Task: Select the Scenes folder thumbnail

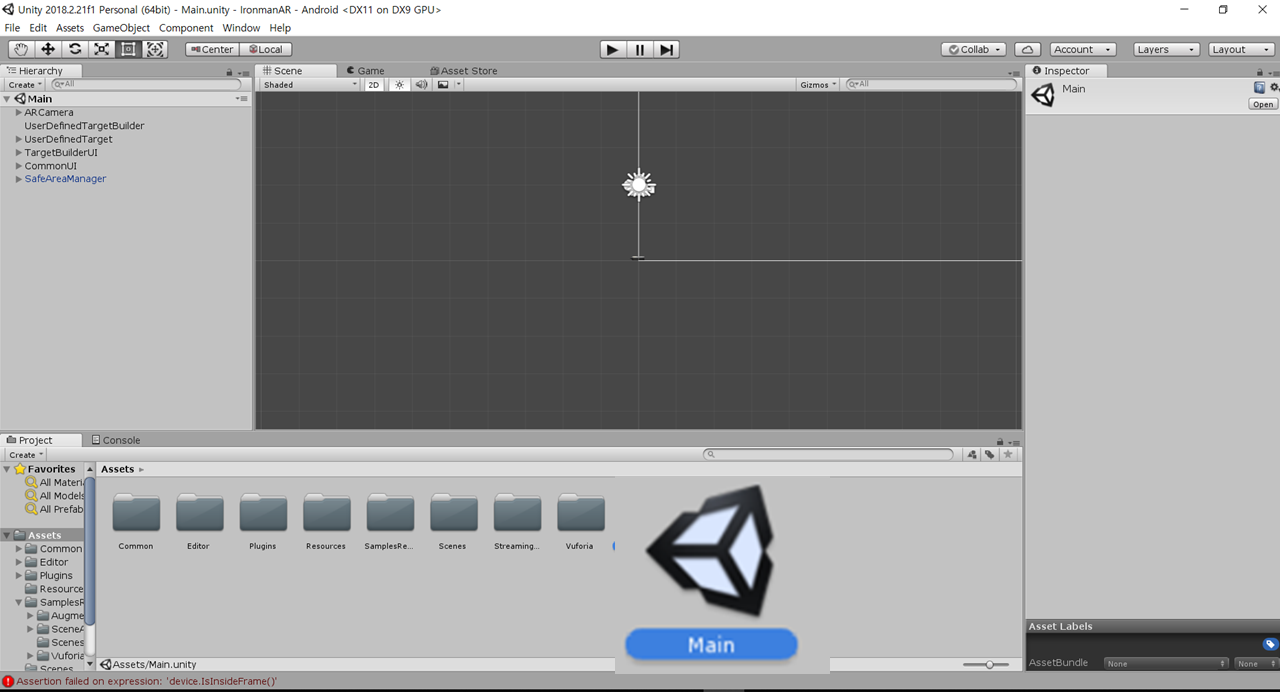Action: 454,512
